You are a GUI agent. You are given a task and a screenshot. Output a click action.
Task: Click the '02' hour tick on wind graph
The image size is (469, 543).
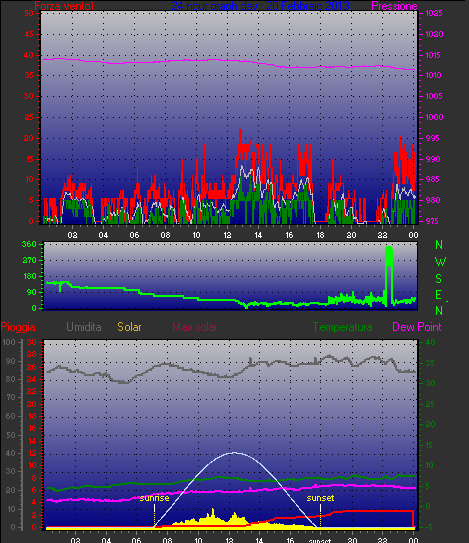[72, 235]
